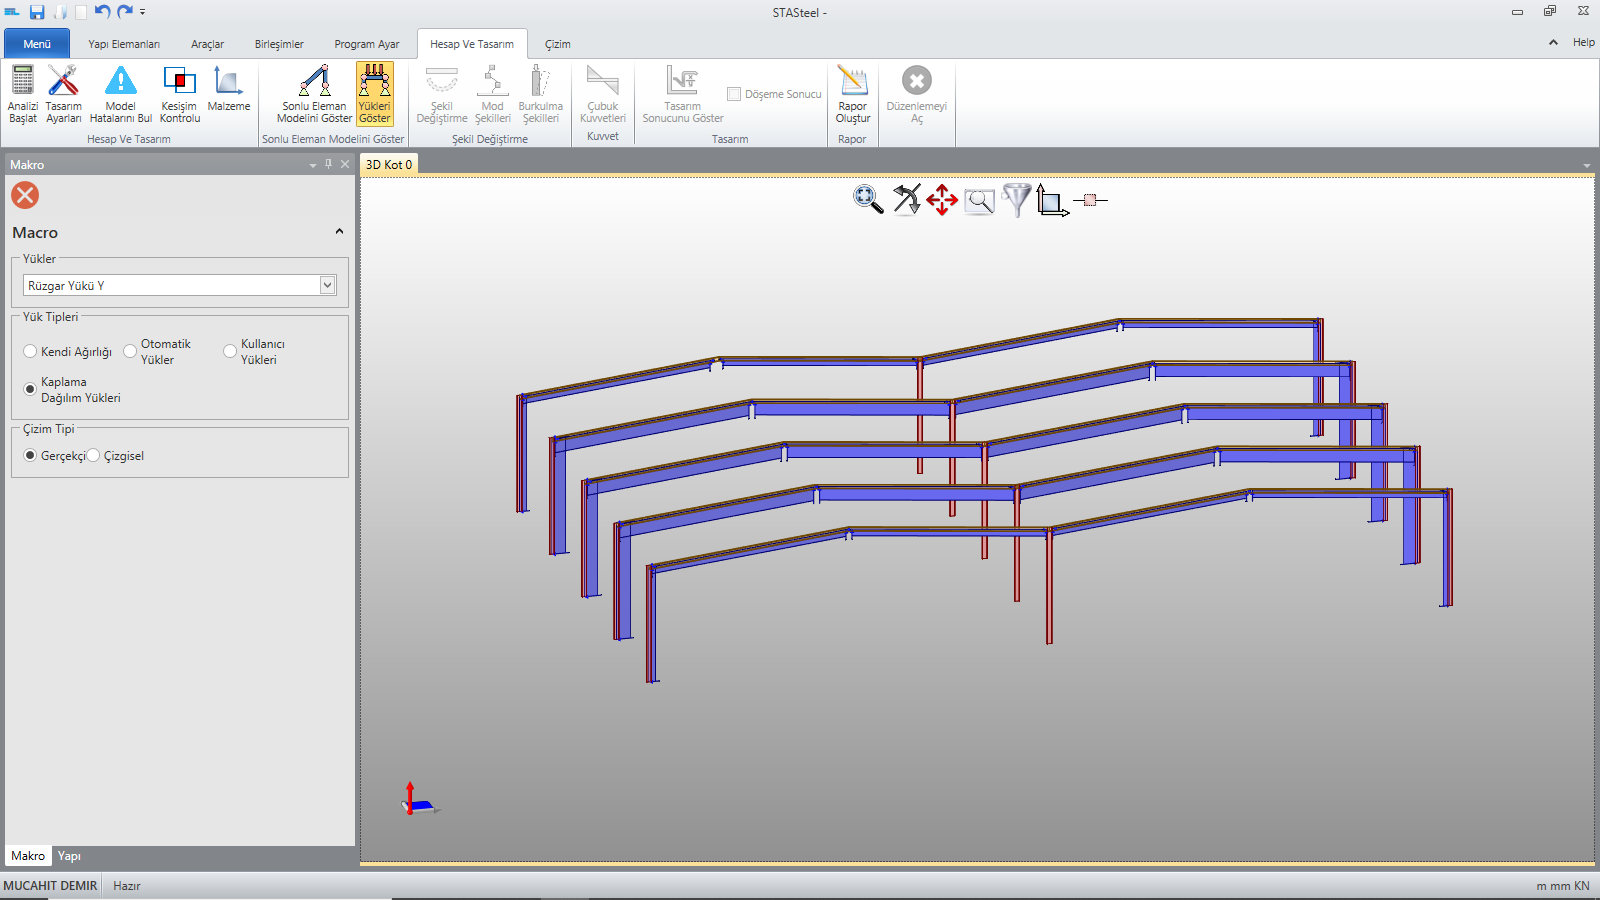Click the funnel filter icon in viewport

(x=1016, y=200)
